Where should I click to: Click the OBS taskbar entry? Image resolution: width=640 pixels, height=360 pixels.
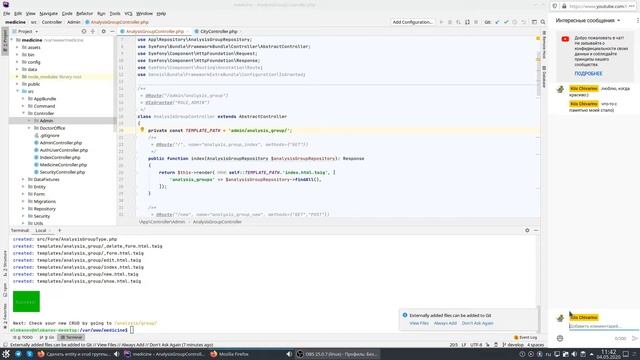point(337,354)
